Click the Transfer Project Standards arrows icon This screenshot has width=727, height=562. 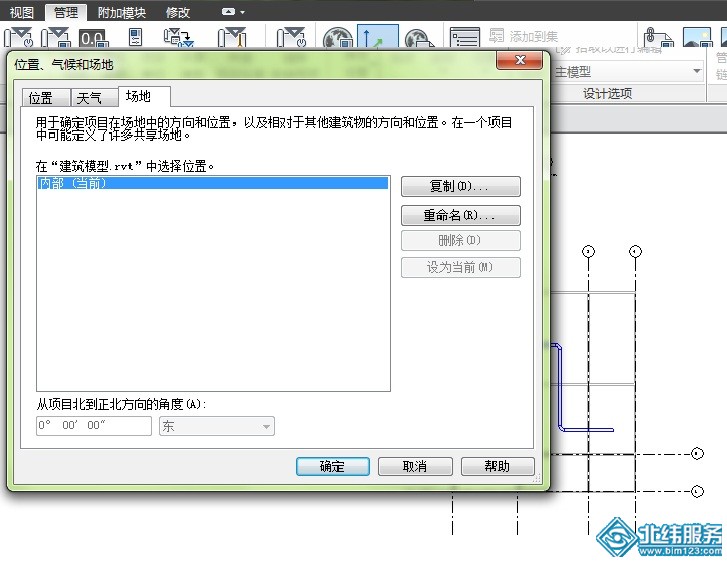[179, 38]
